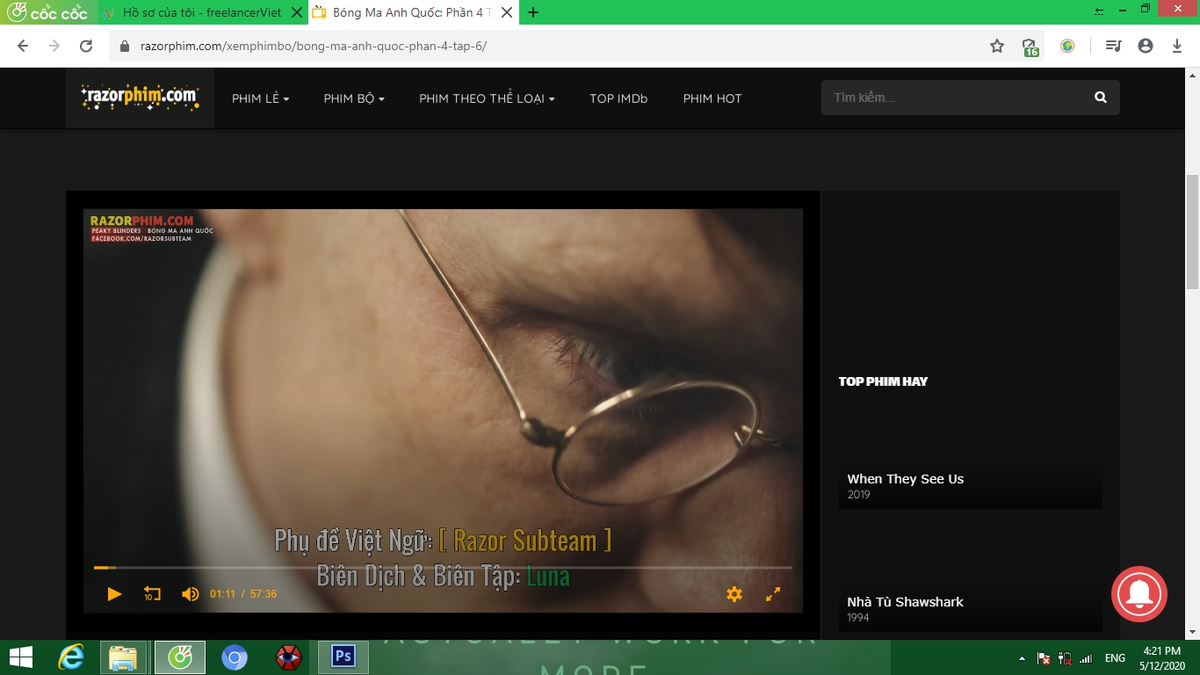Open a new browser tab

(x=533, y=13)
